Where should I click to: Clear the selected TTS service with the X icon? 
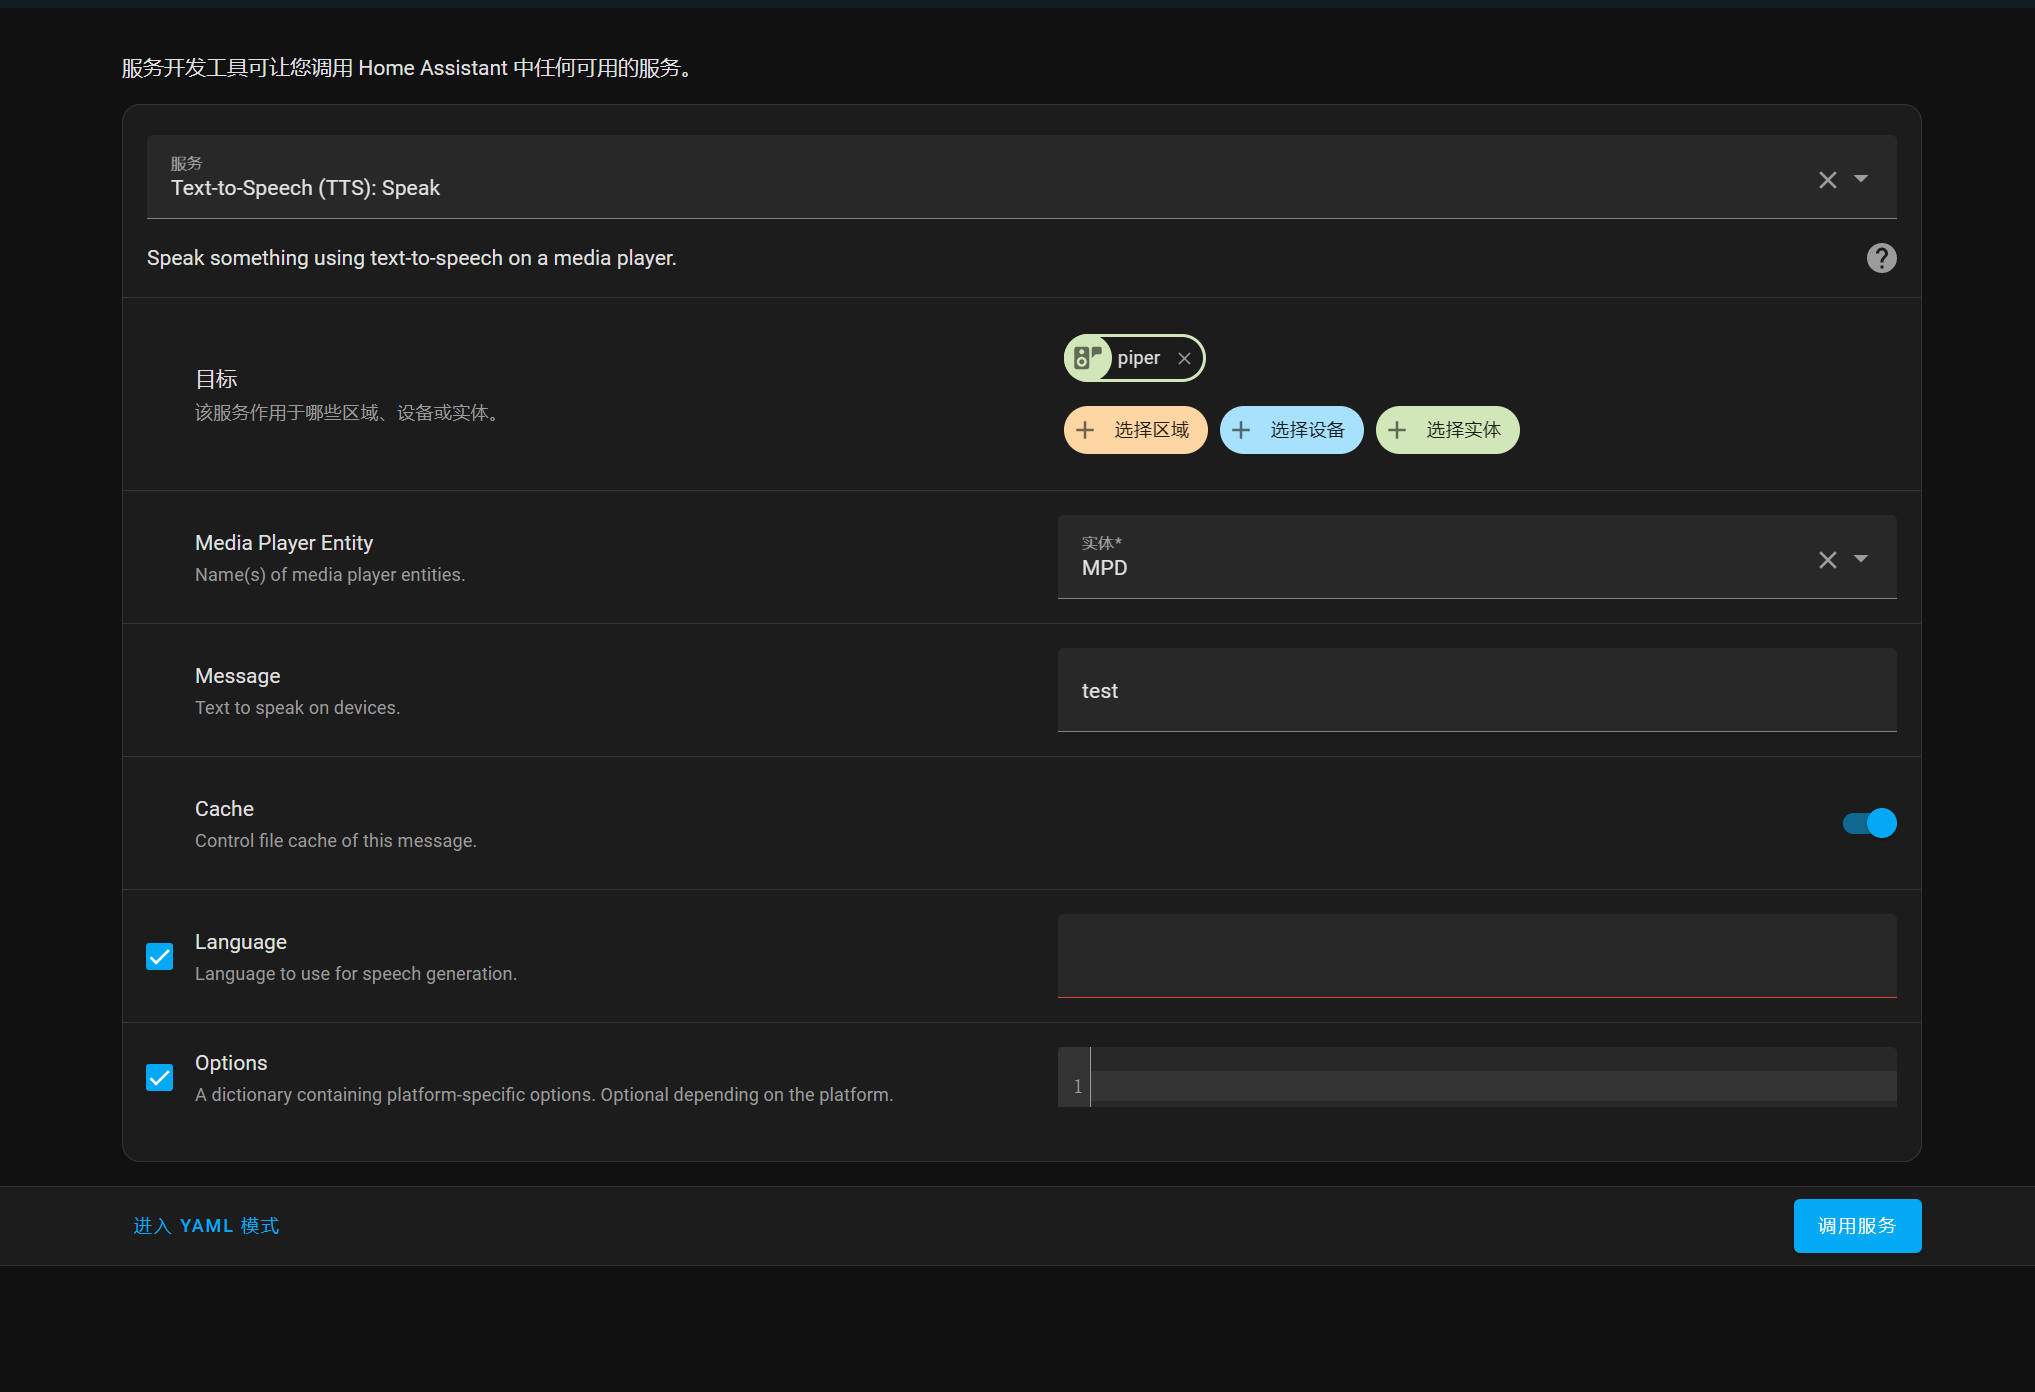click(x=1827, y=179)
